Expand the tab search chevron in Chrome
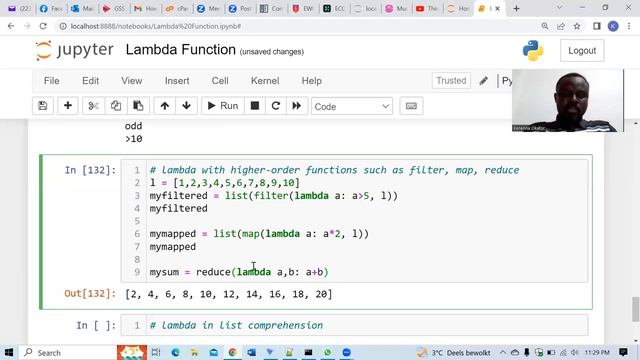The width and height of the screenshot is (640, 360). coord(559,8)
